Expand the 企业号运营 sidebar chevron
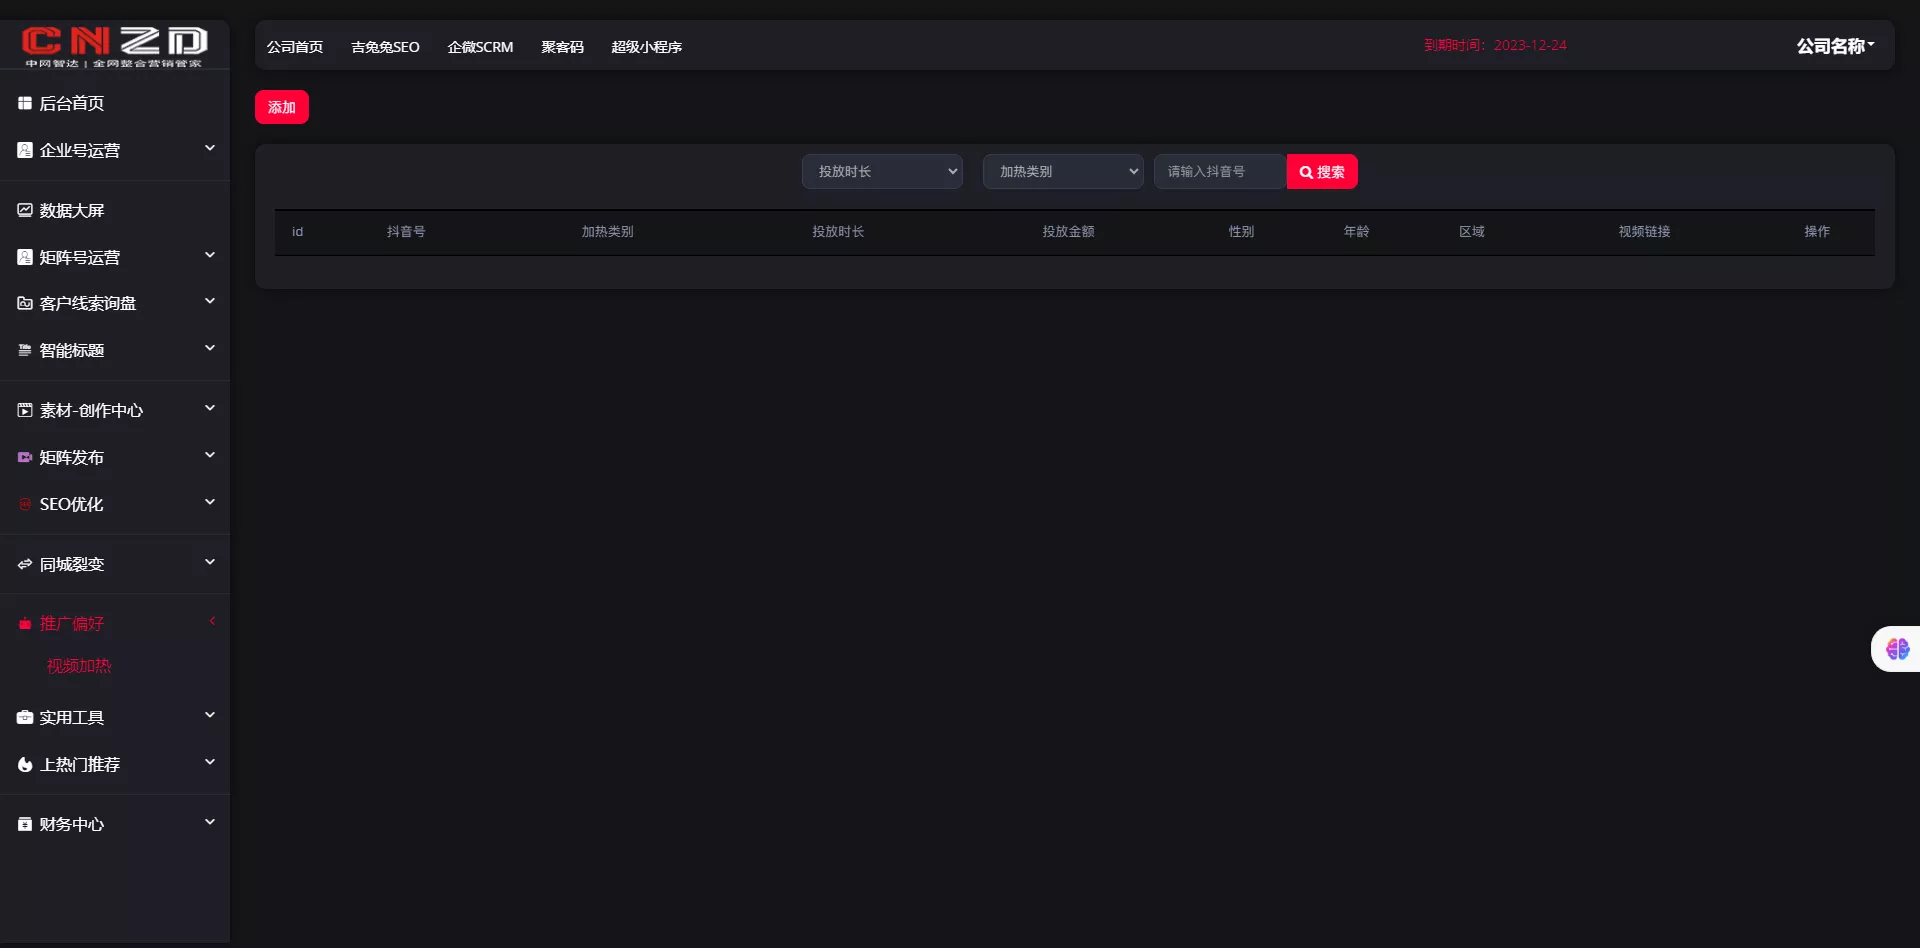This screenshot has width=1920, height=948. [210, 149]
